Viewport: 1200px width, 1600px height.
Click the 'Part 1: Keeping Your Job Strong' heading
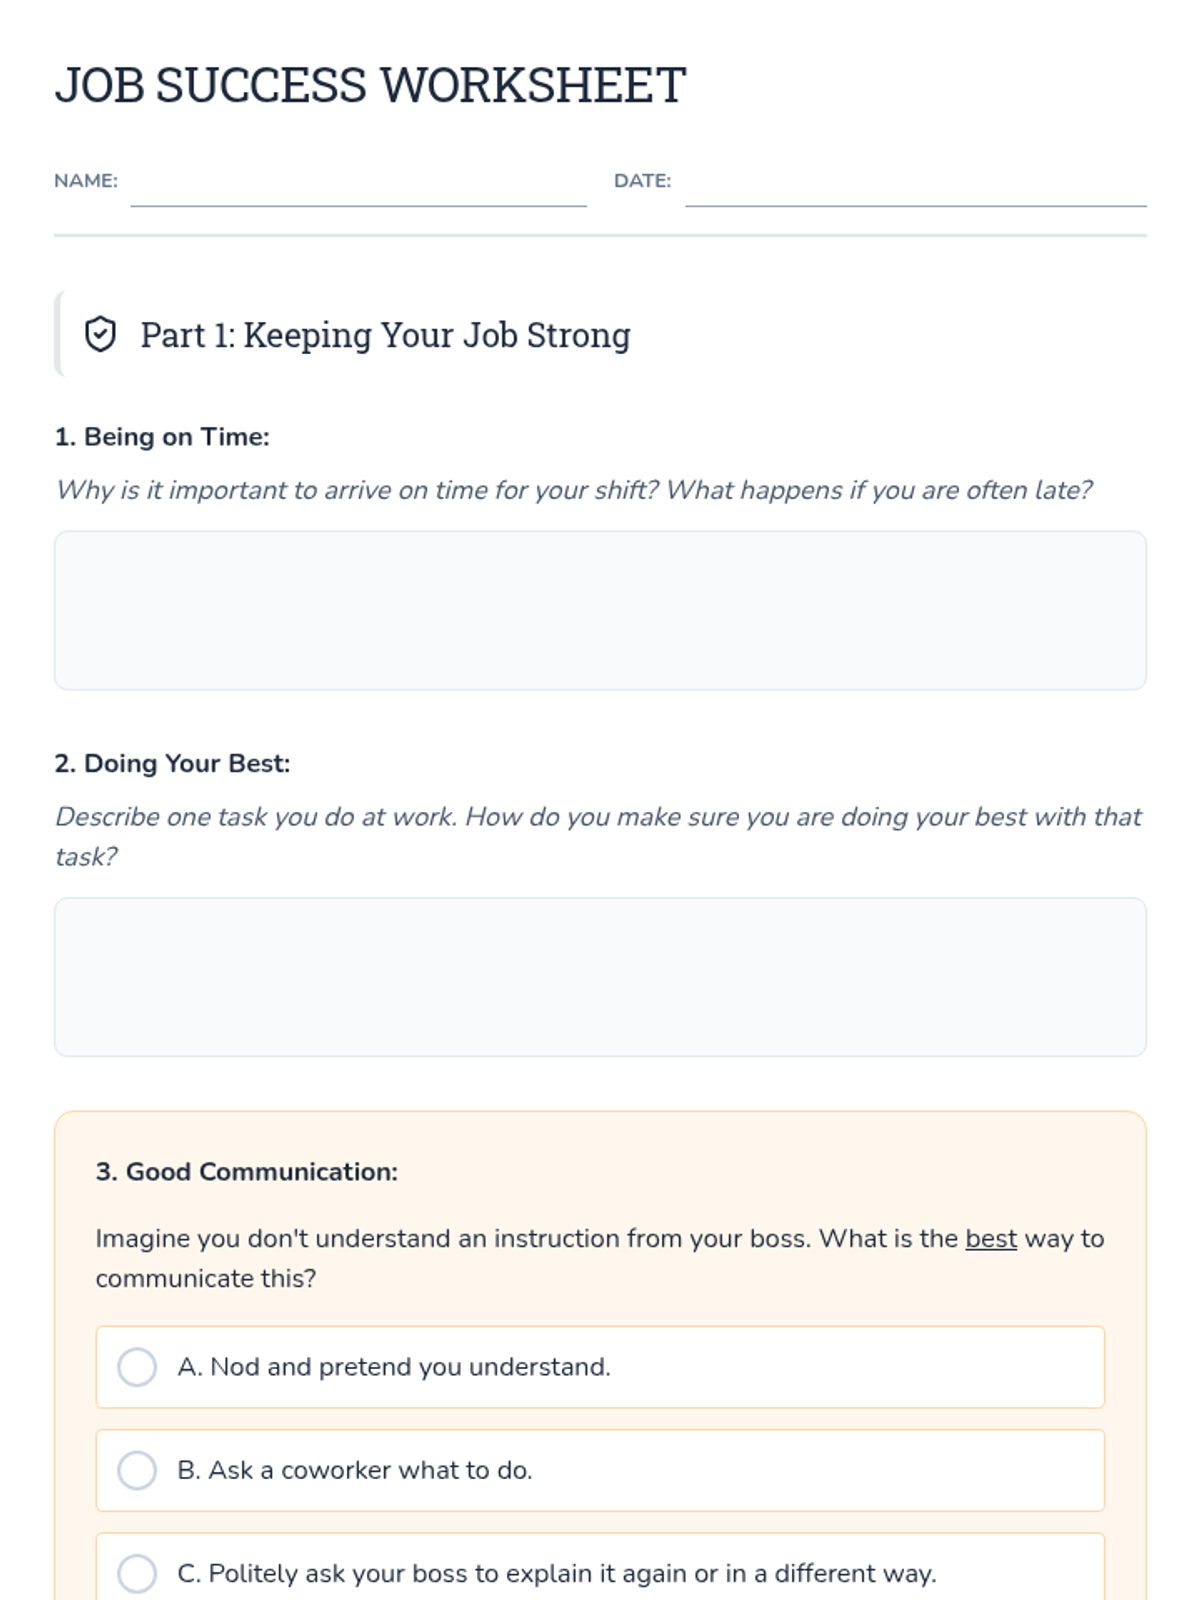(x=385, y=335)
